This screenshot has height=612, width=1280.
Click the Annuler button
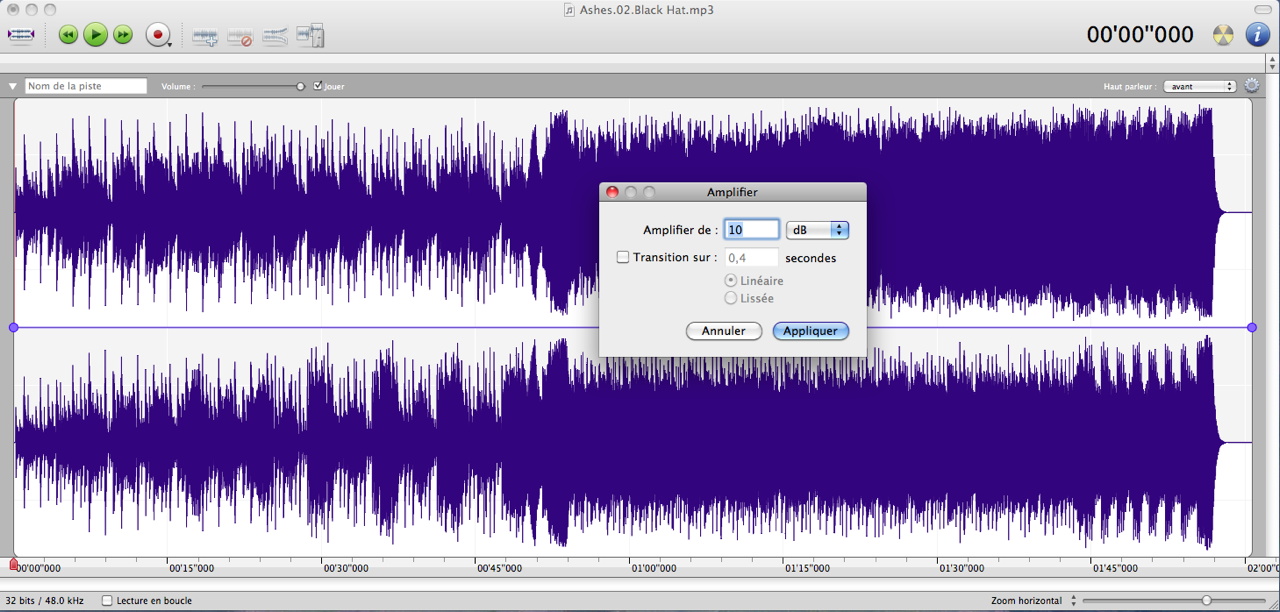724,331
